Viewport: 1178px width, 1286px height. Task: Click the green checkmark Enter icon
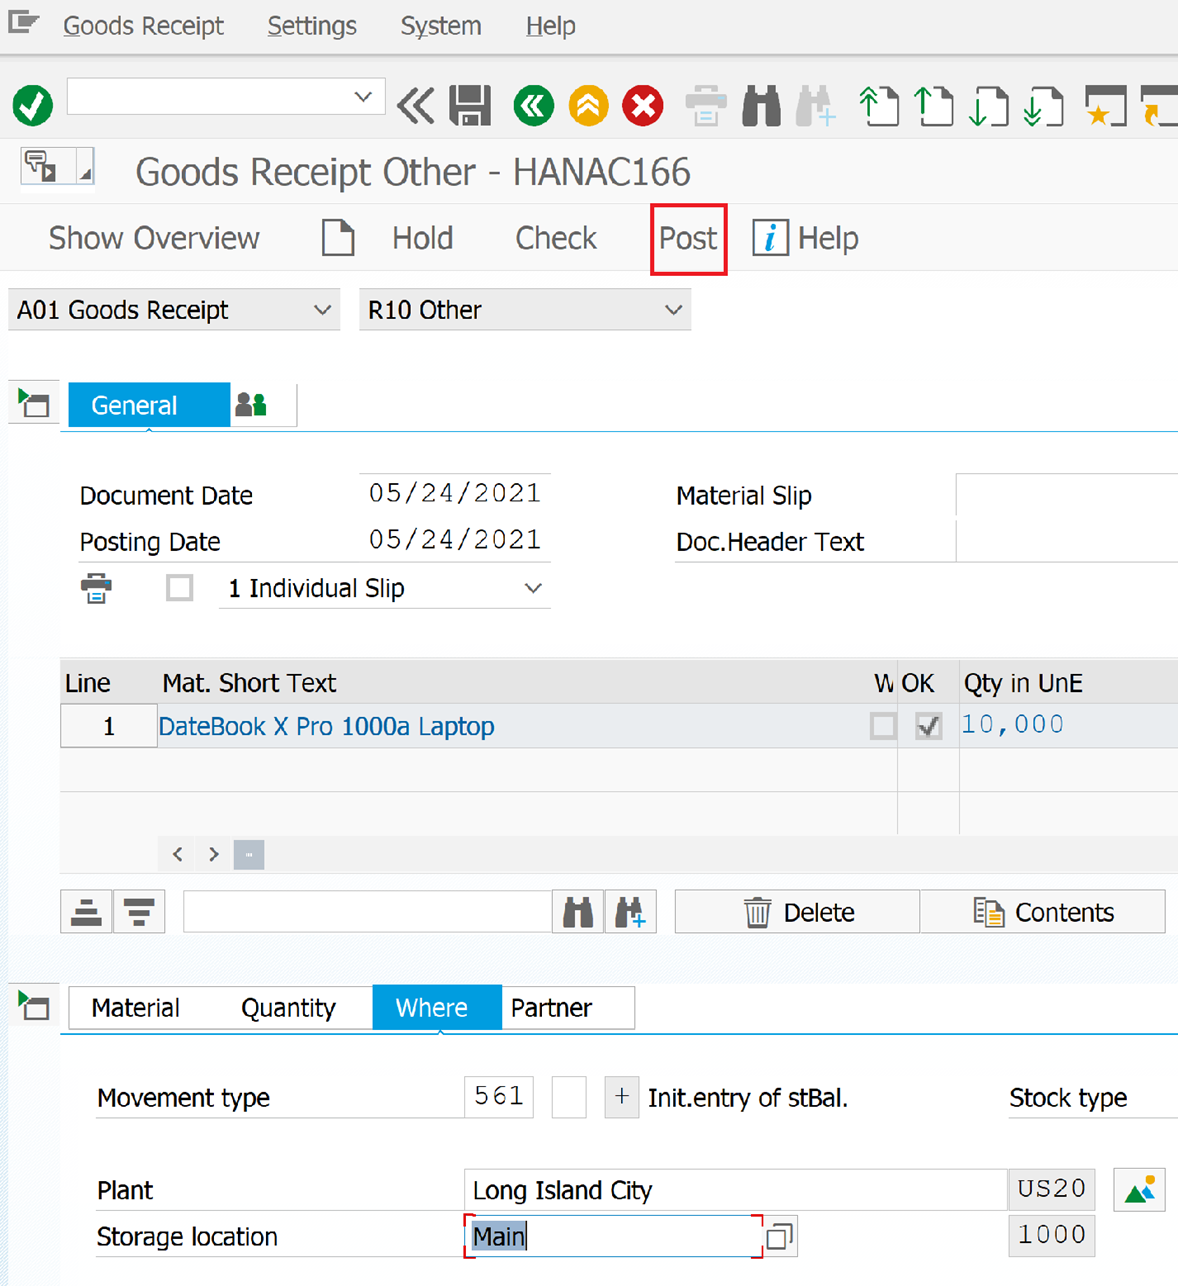point(33,105)
